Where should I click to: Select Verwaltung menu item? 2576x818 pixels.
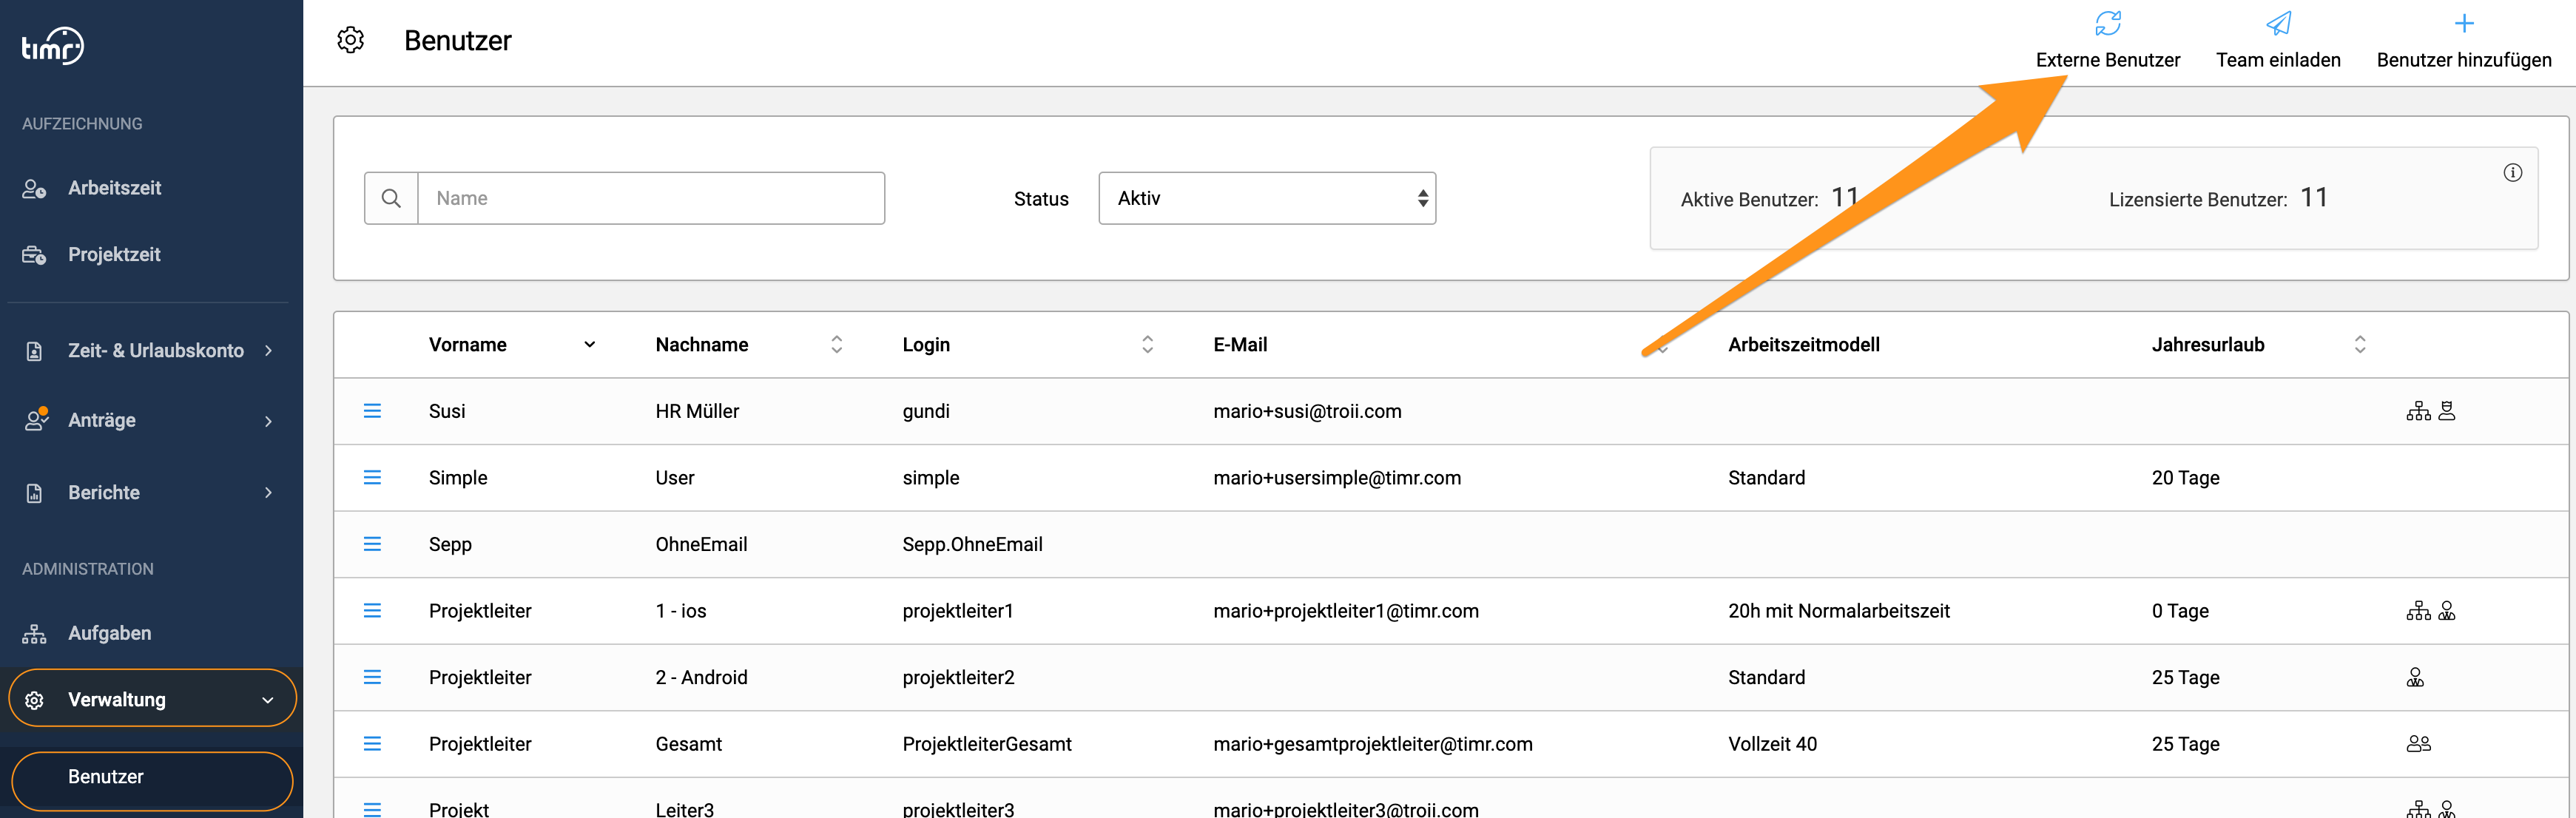click(152, 699)
